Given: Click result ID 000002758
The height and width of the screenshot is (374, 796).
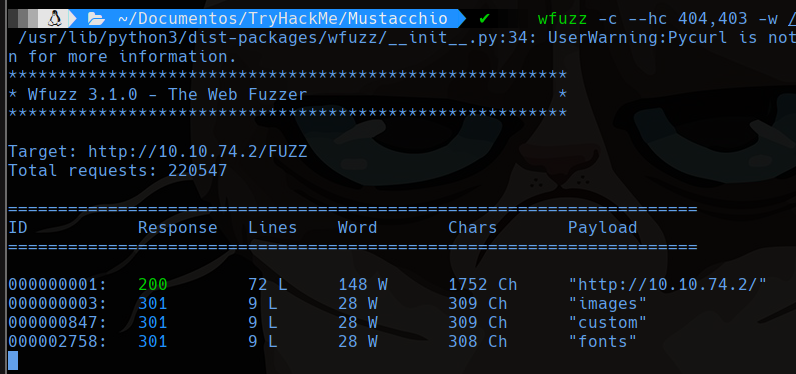Looking at the screenshot, I should tap(58, 342).
